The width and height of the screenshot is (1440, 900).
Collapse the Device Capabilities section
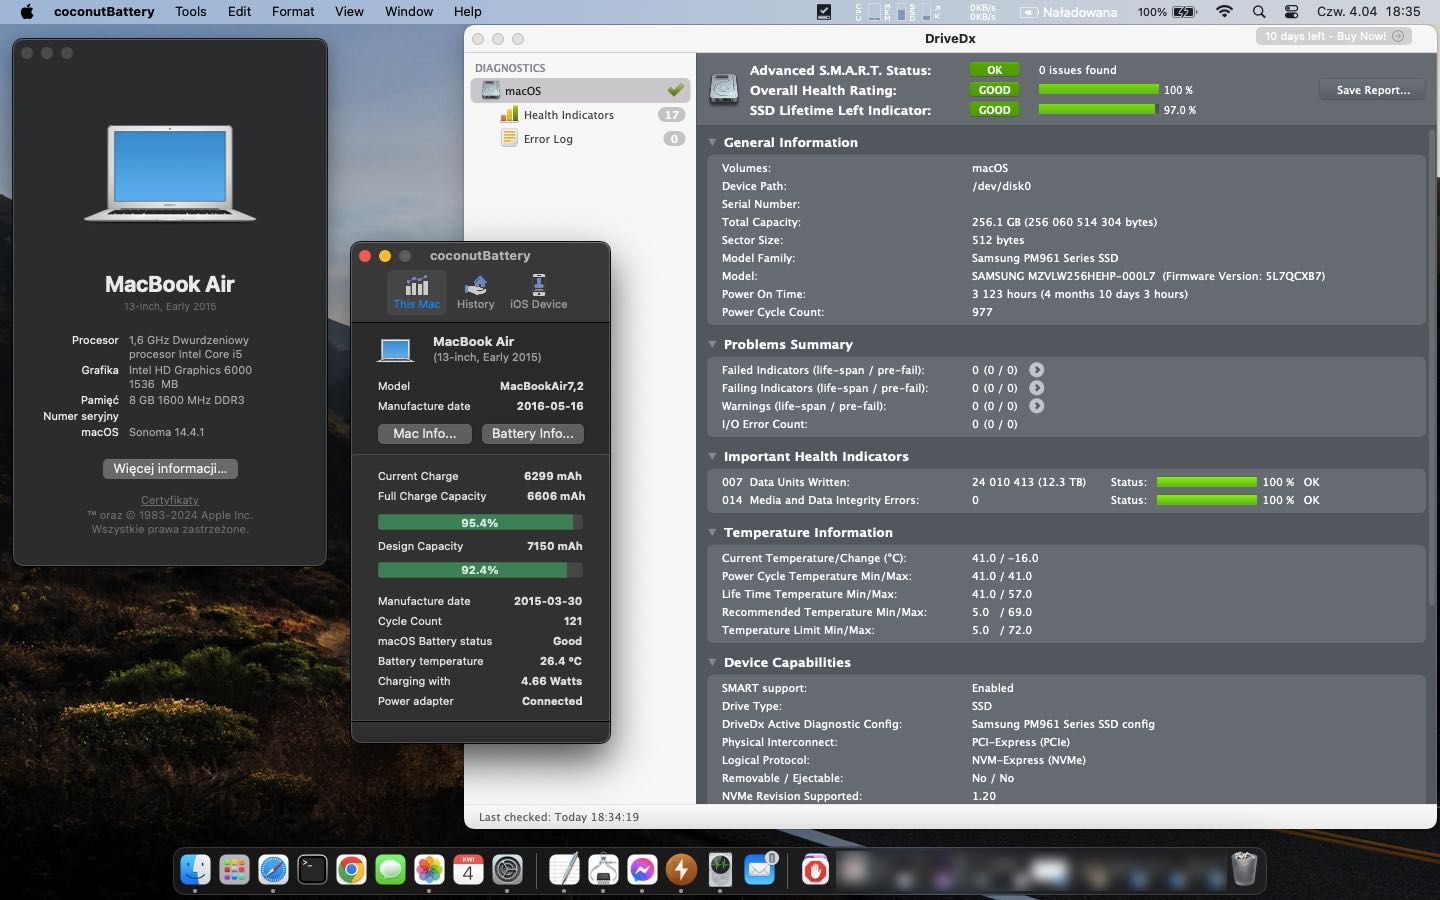712,662
